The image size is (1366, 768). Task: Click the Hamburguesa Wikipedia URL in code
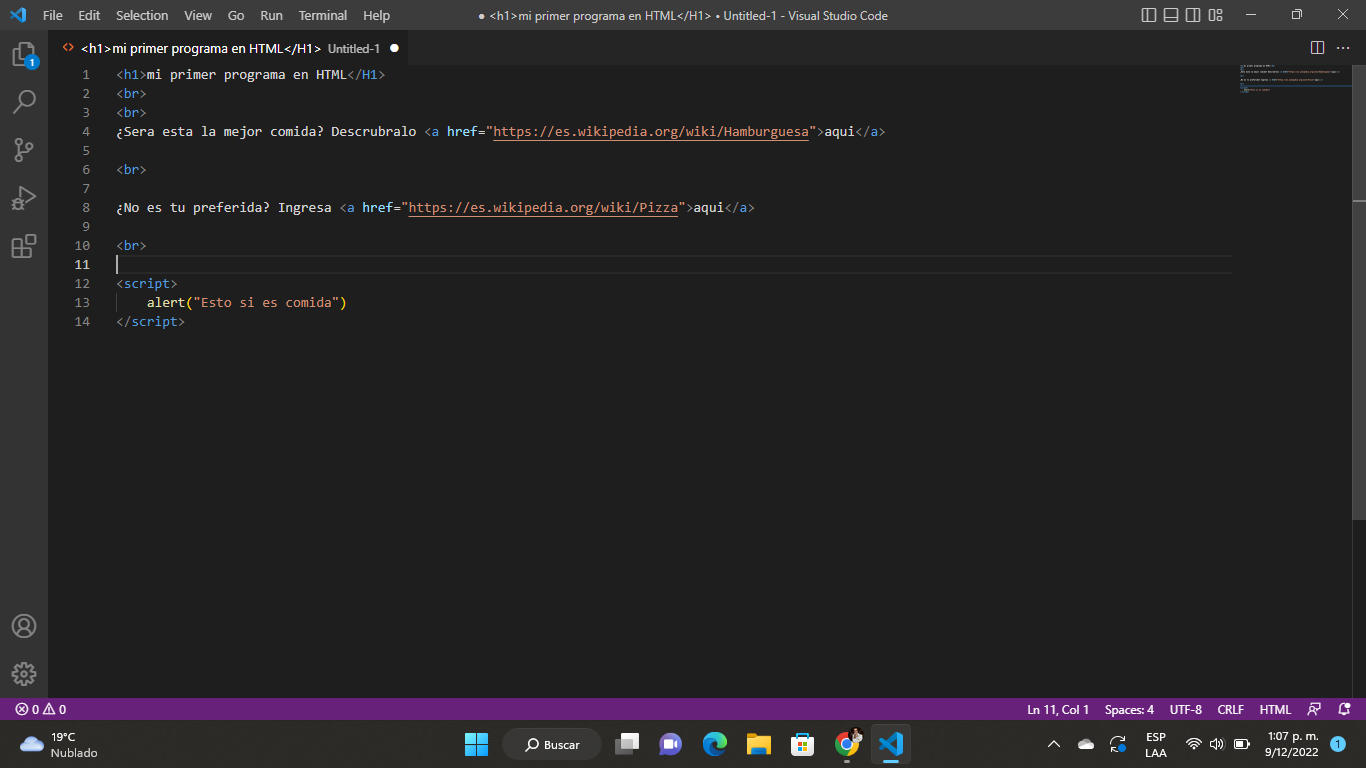coord(651,131)
